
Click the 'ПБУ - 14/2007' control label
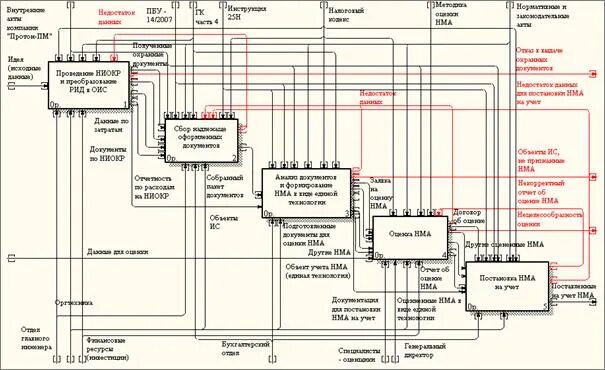point(159,15)
